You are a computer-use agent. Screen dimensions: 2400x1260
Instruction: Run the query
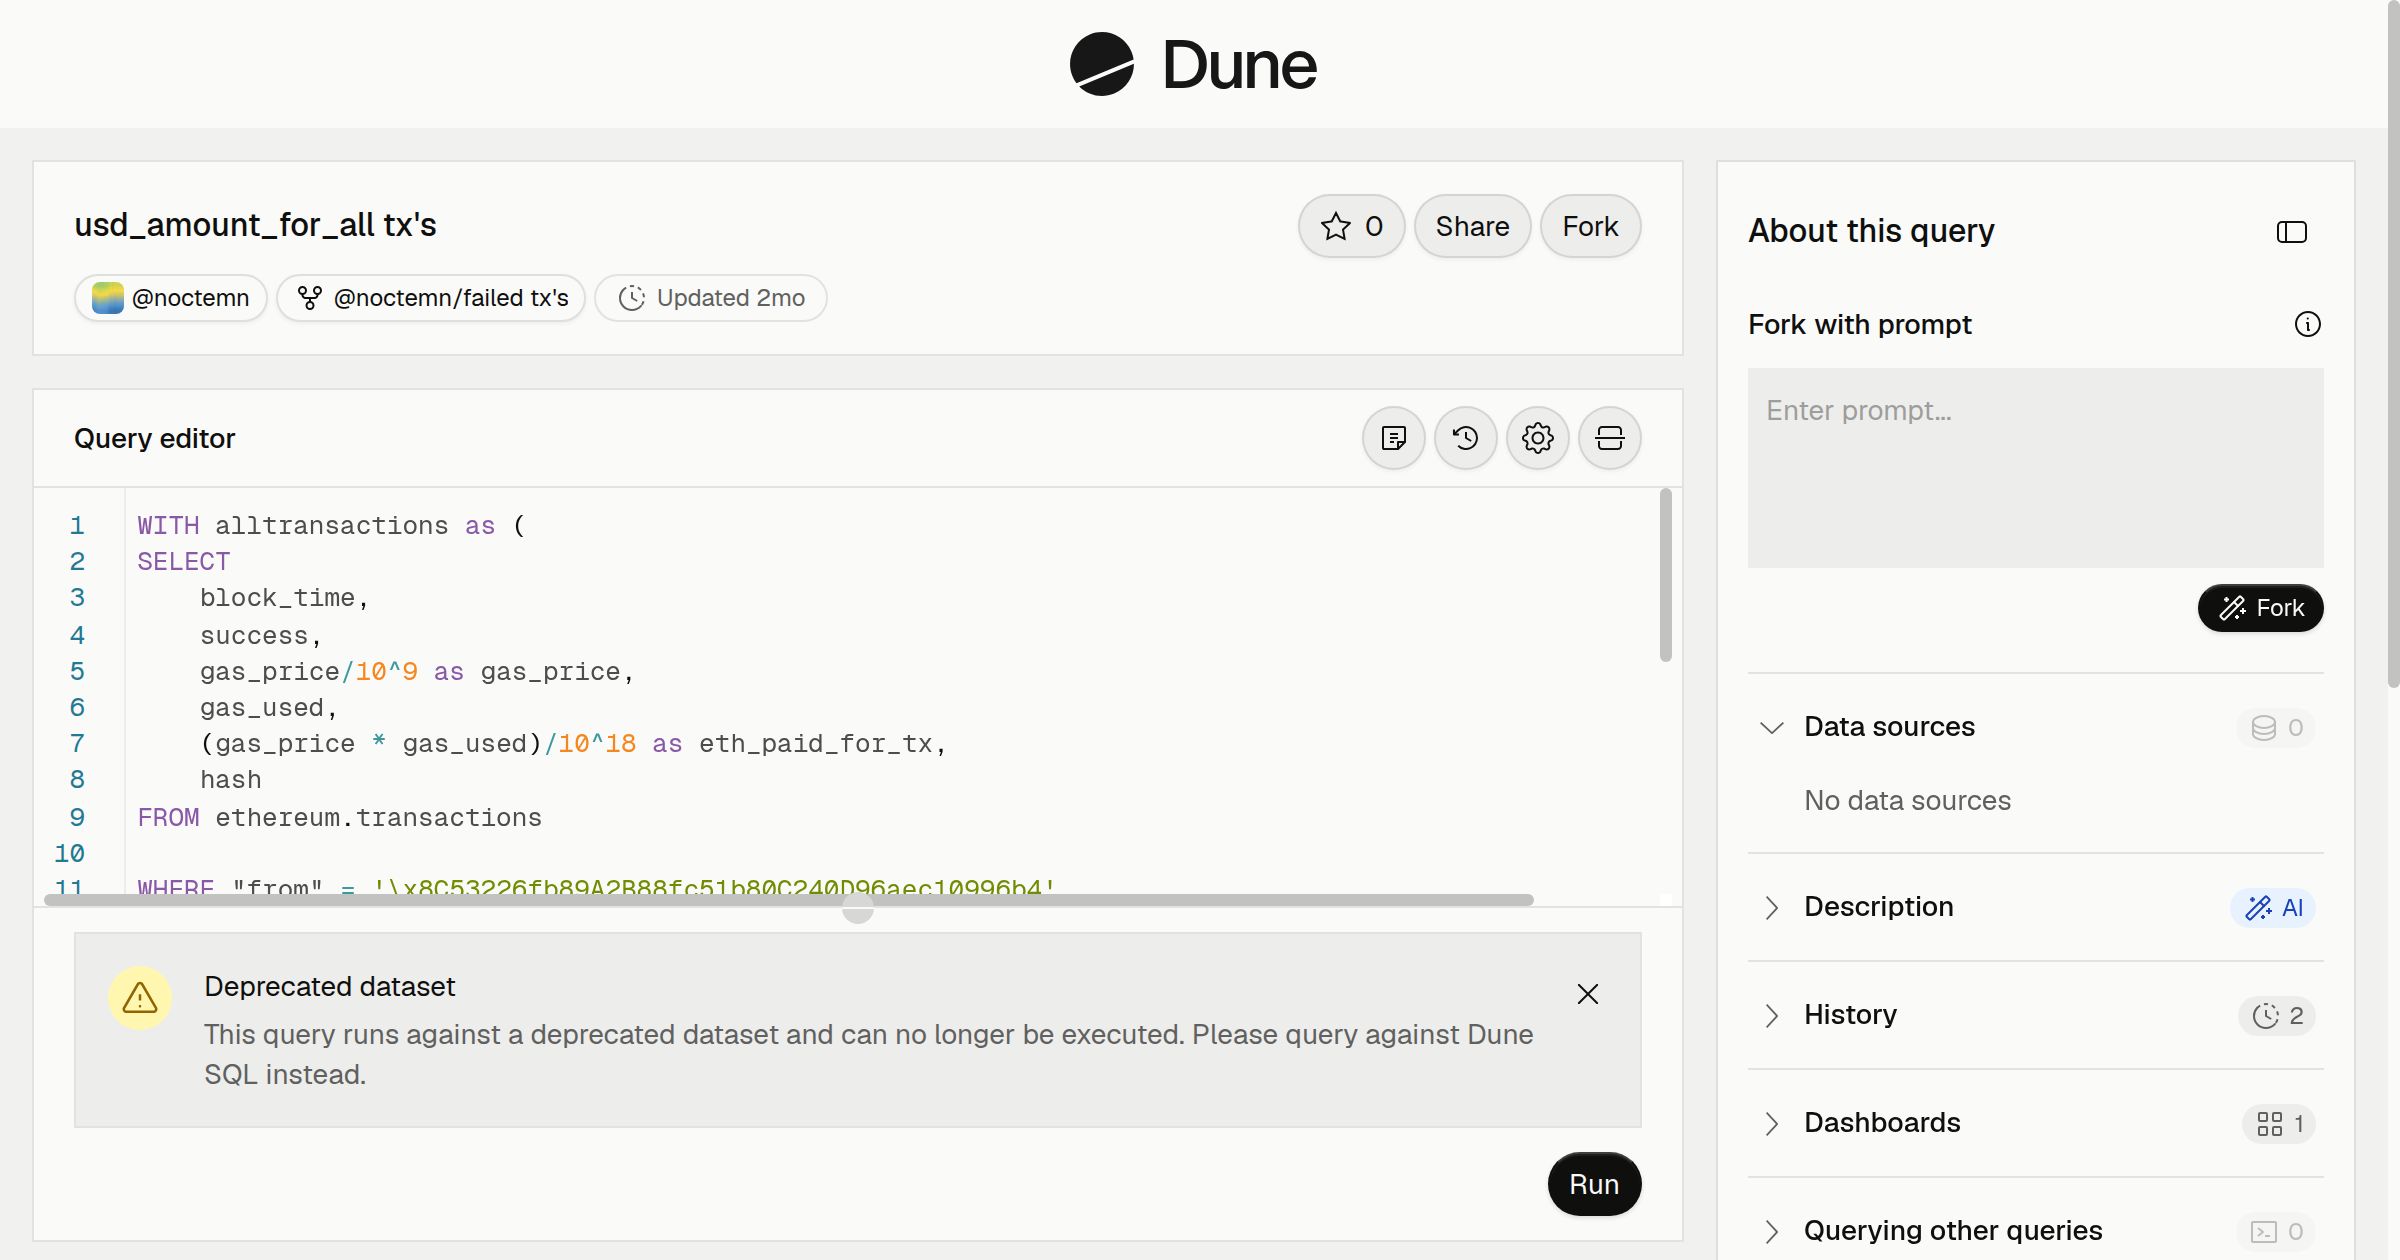[1594, 1184]
